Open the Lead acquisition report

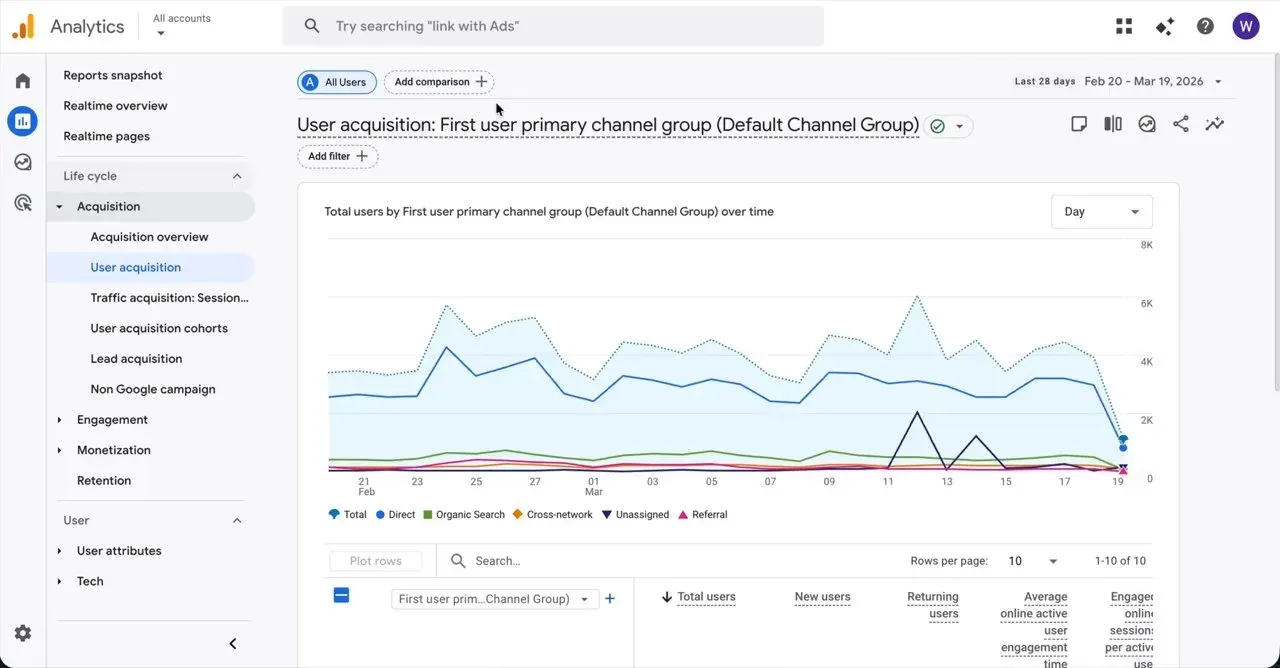136,359
